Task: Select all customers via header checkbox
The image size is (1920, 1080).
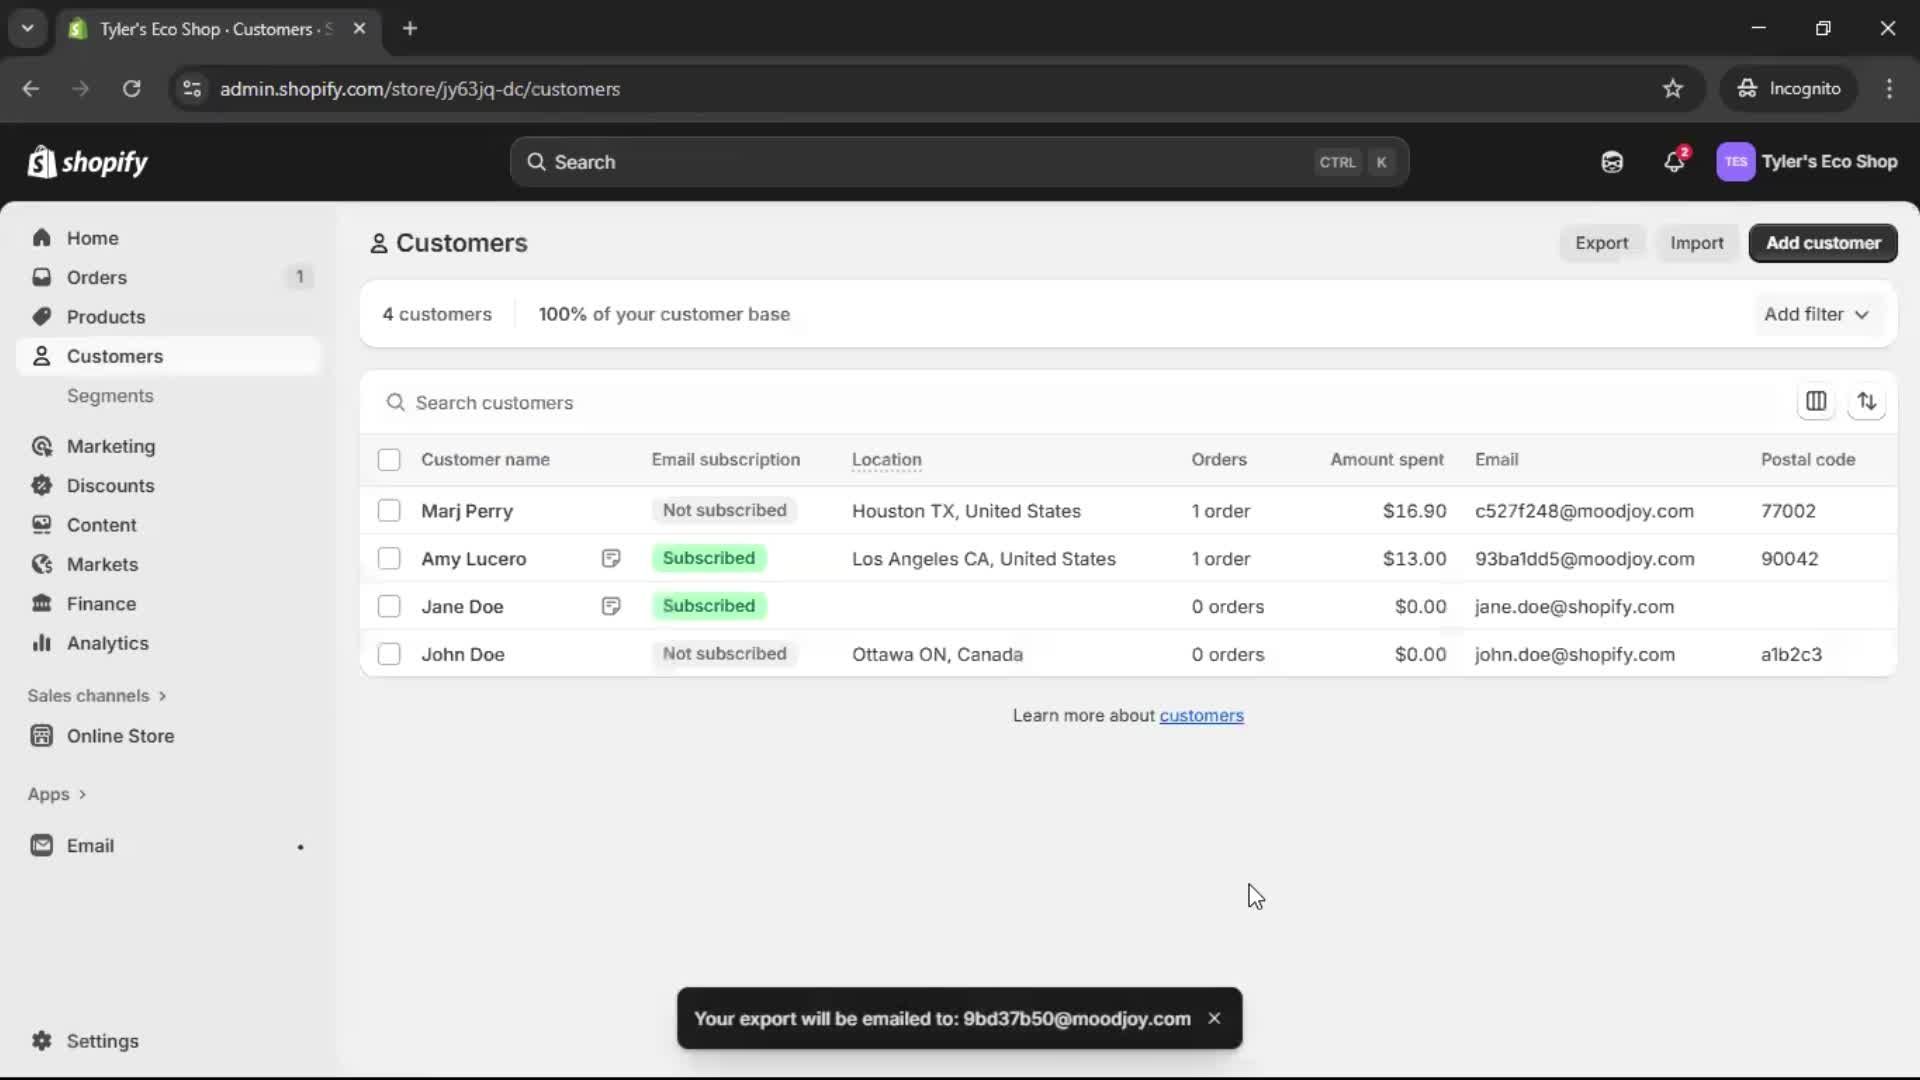Action: point(389,460)
